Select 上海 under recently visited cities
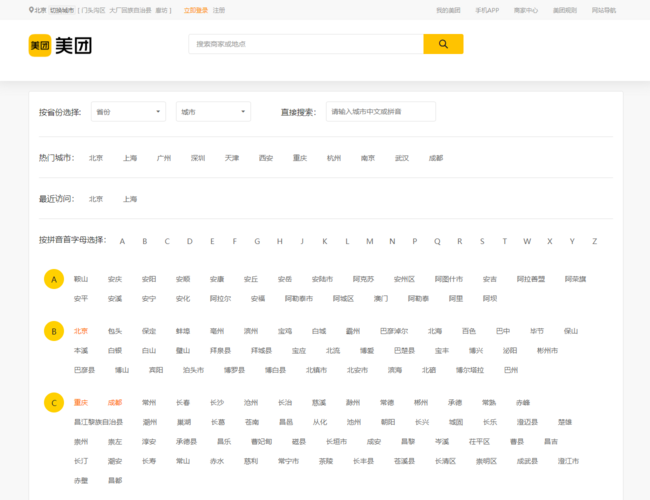 pyautogui.click(x=130, y=199)
